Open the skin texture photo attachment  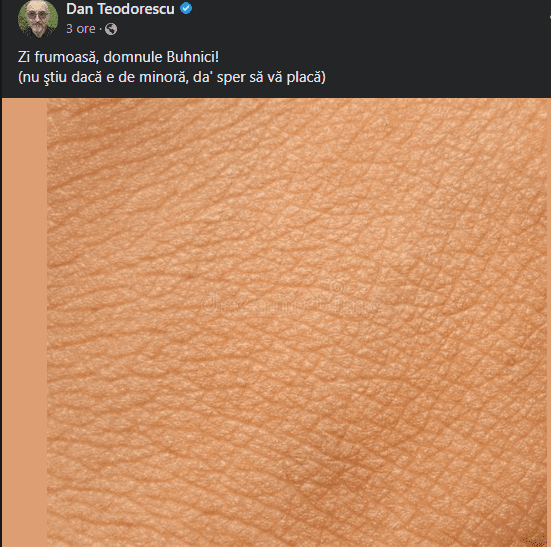tap(297, 322)
